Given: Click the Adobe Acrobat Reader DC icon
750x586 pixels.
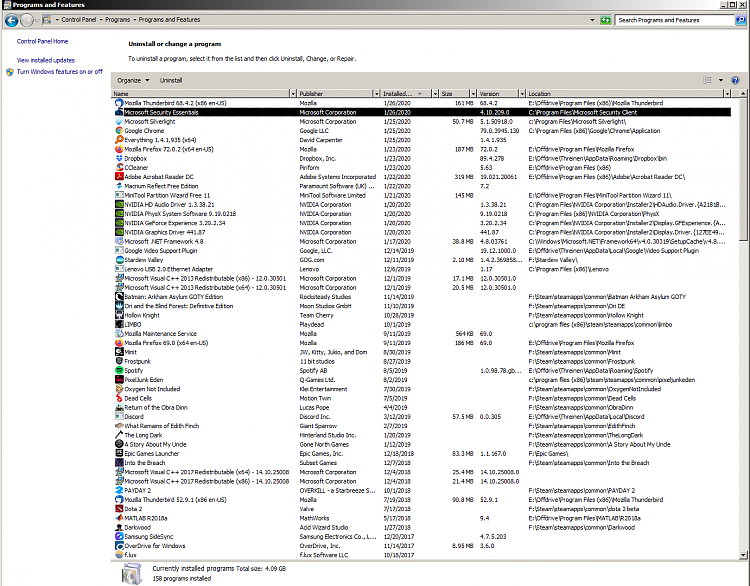Looking at the screenshot, I should [x=119, y=177].
